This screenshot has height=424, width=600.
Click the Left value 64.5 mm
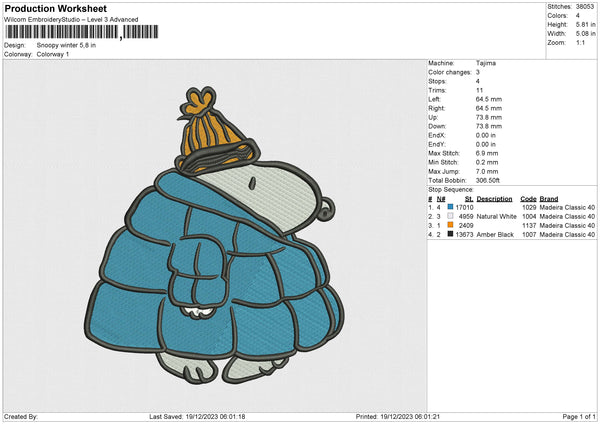click(489, 99)
